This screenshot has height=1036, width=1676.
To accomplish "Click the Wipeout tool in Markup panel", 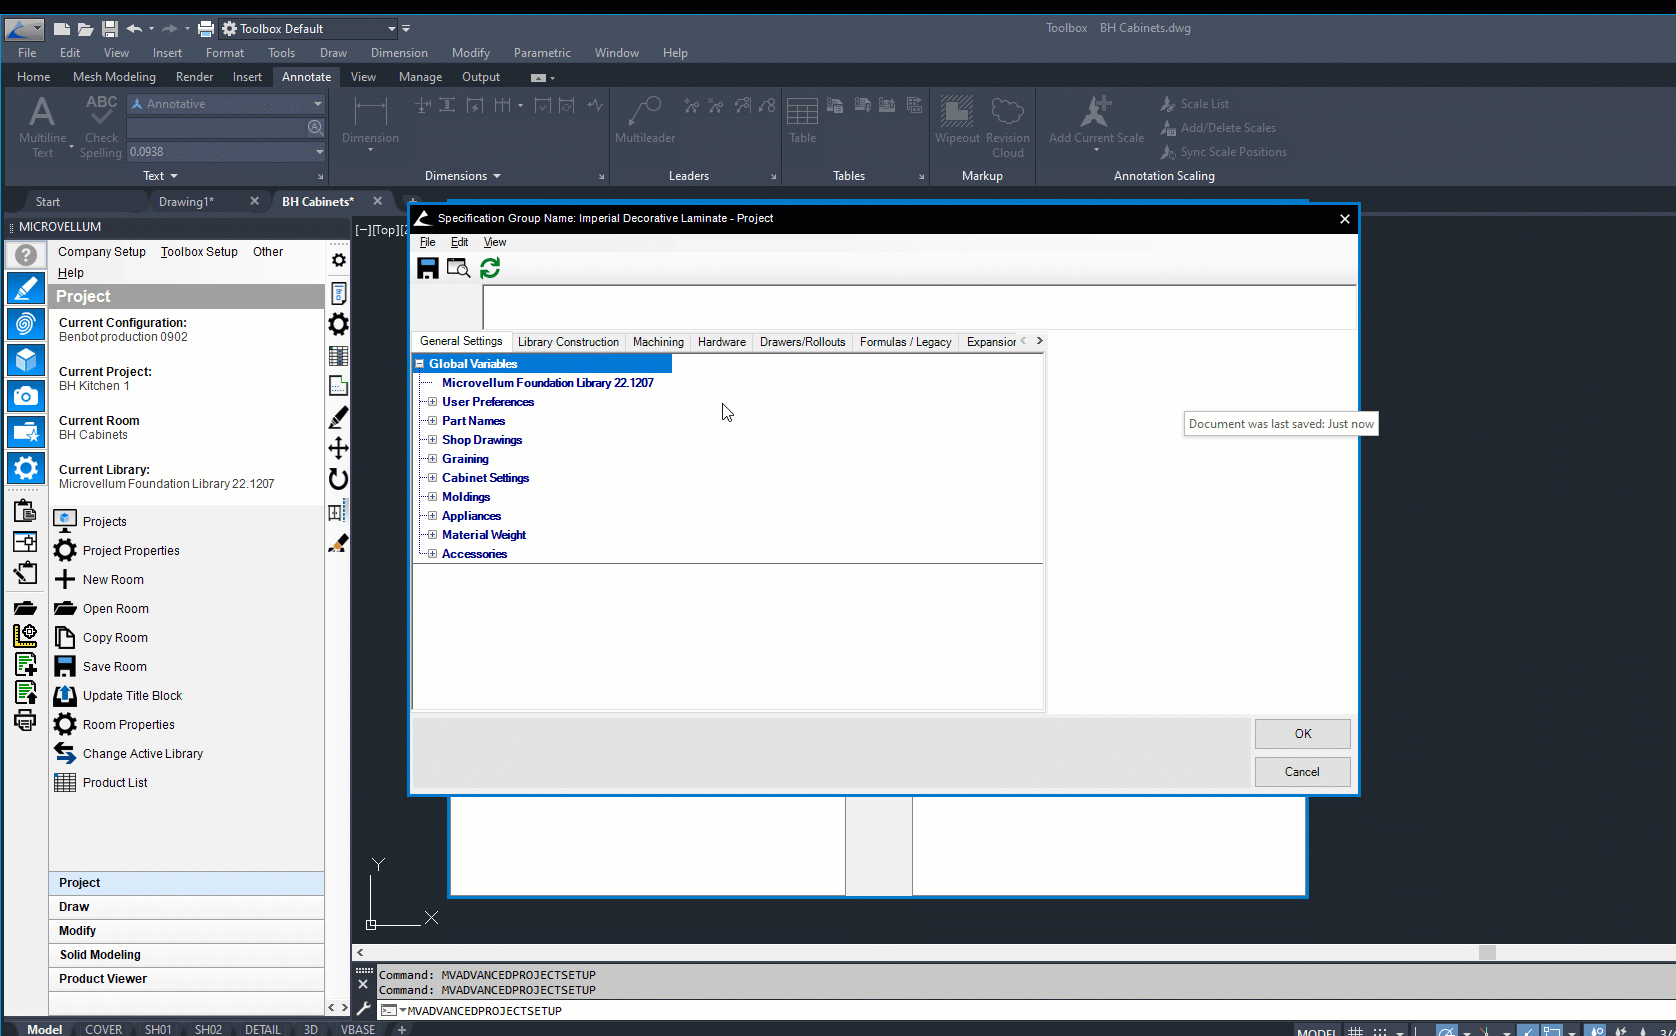I will (956, 119).
